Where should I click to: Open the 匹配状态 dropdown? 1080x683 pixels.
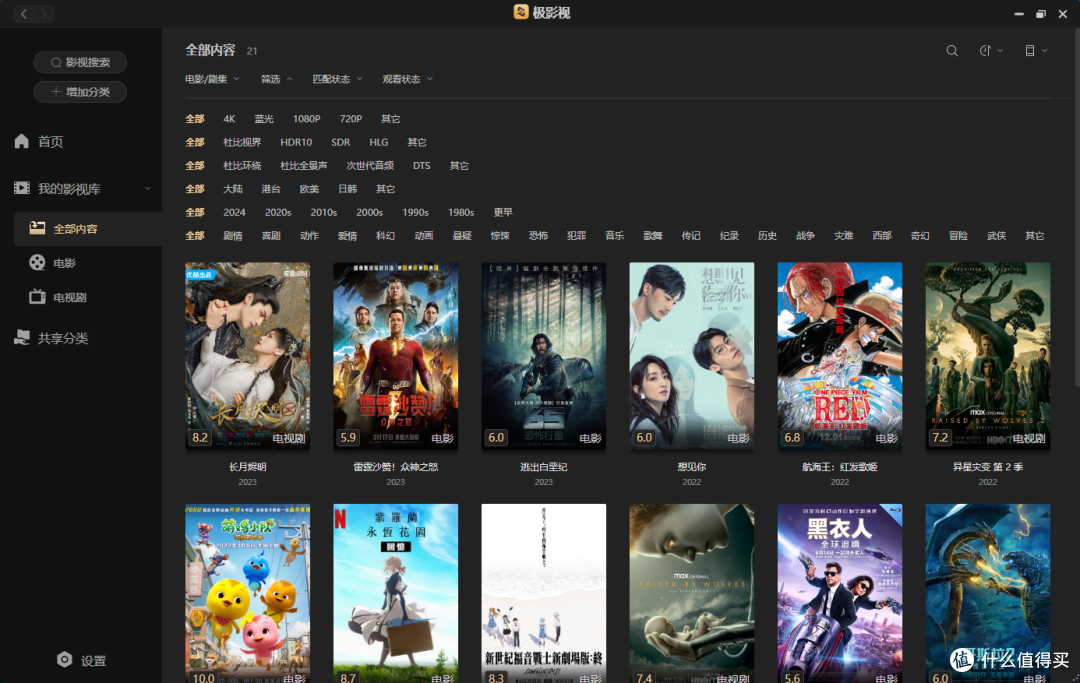[338, 79]
